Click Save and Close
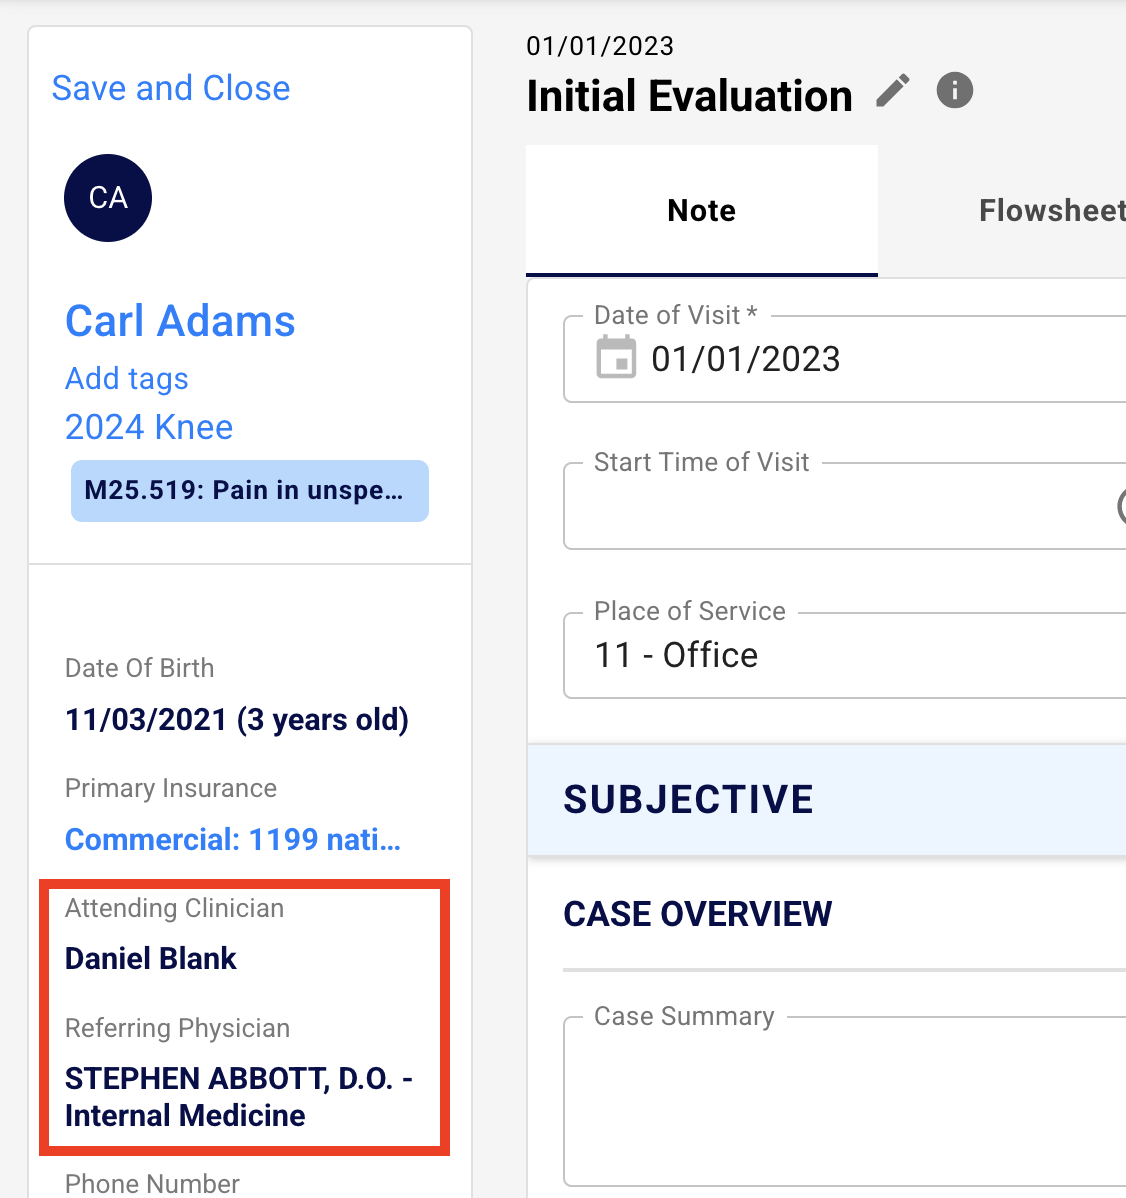Viewport: 1126px width, 1198px height. point(171,88)
